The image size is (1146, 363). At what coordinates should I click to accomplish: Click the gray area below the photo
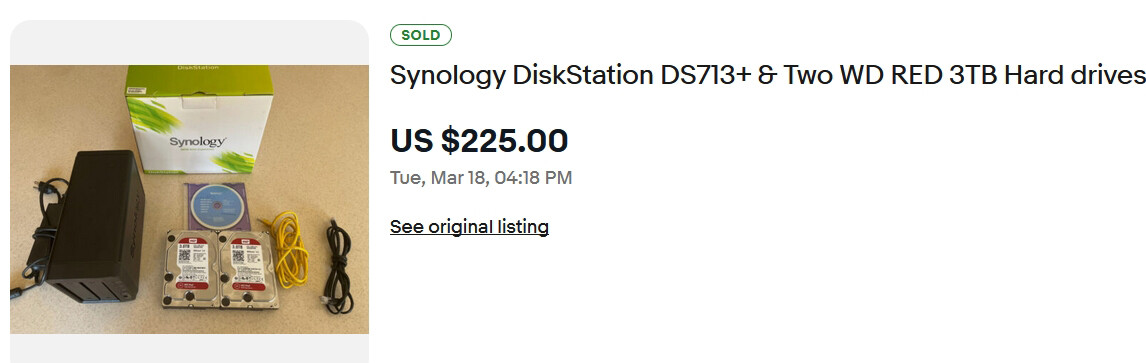(189, 348)
